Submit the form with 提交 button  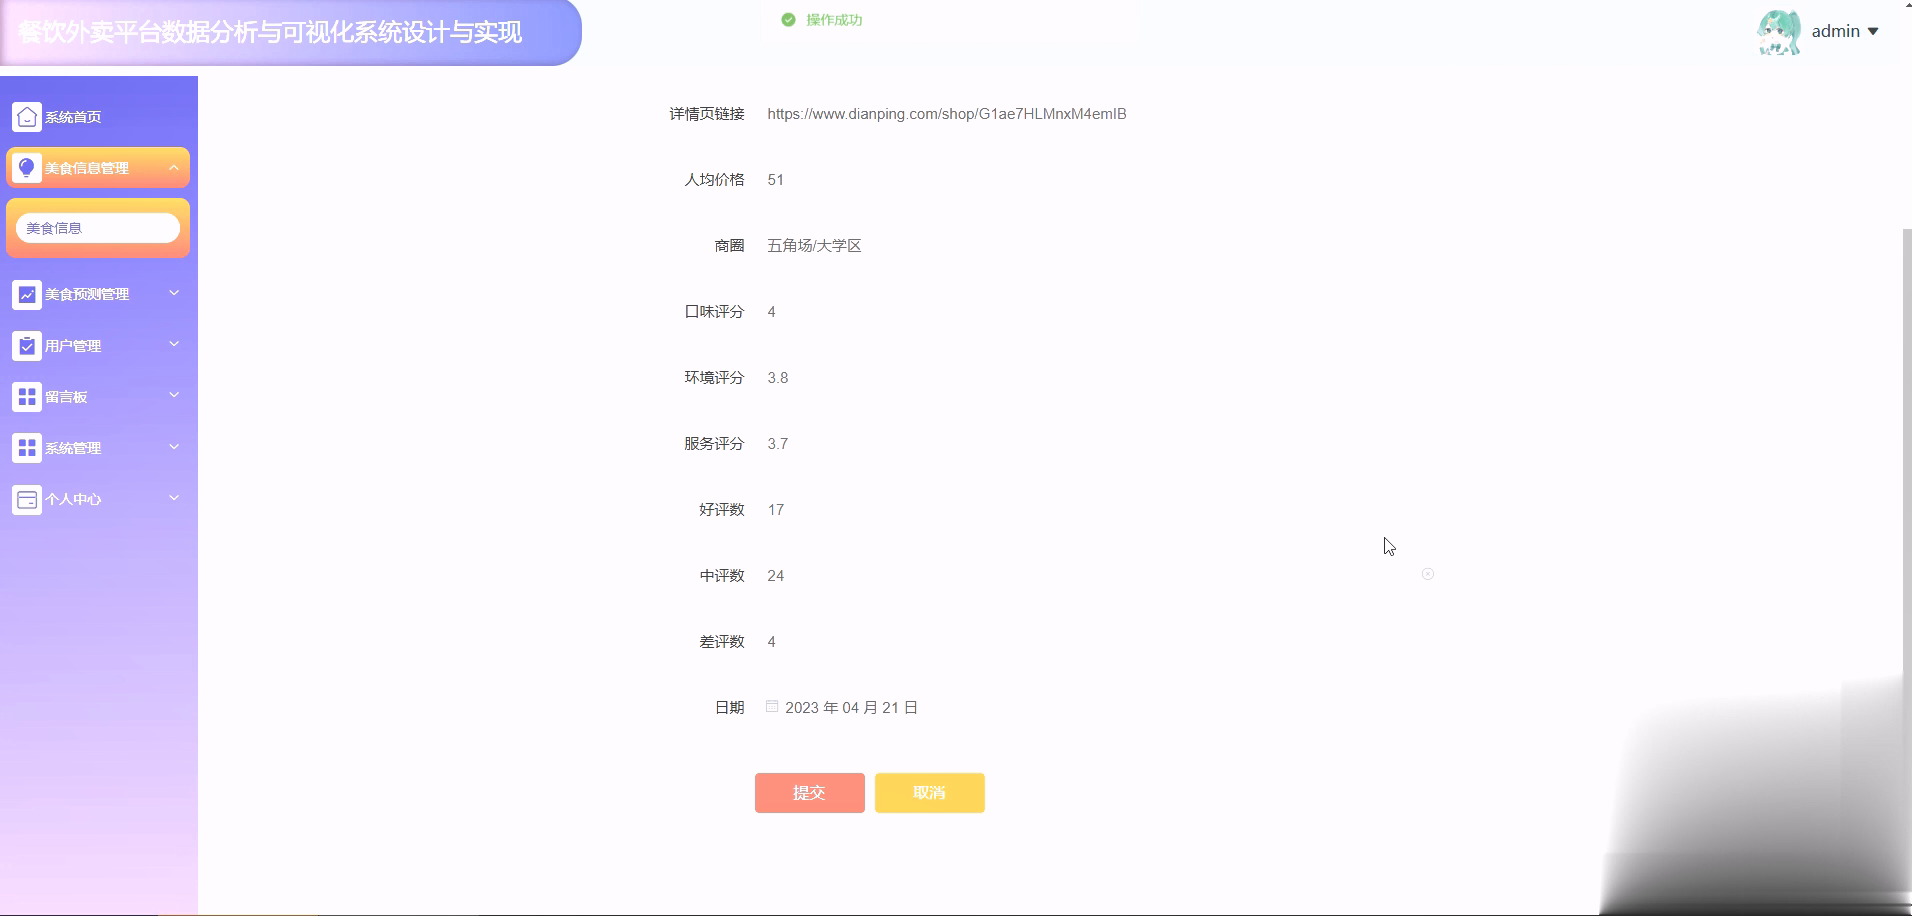click(810, 793)
